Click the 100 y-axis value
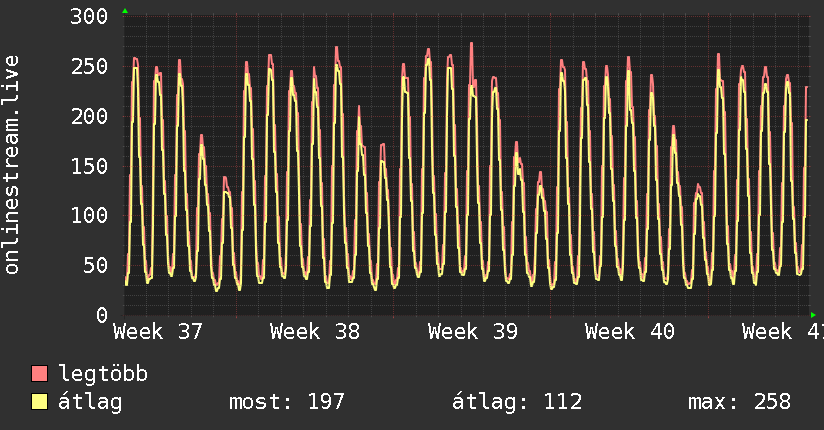Screen dimensions: 824x430 [x=89, y=216]
